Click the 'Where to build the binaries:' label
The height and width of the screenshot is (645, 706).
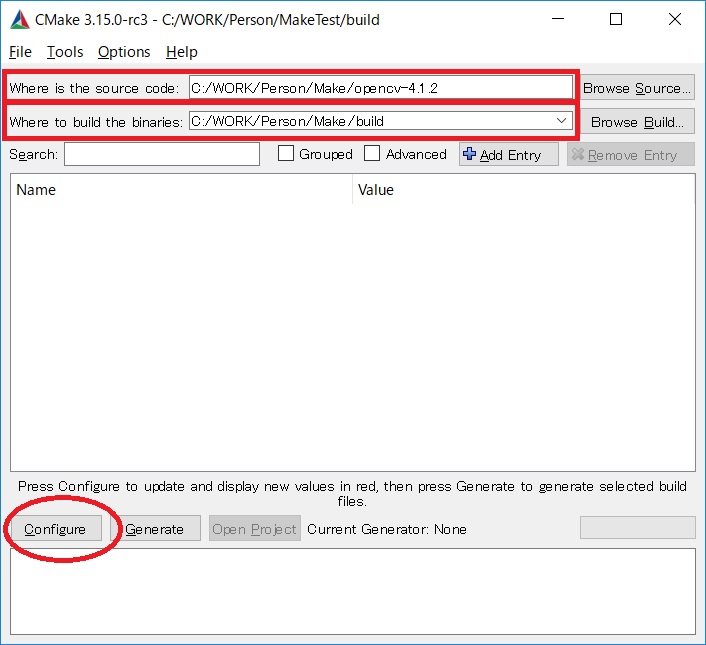click(96, 122)
